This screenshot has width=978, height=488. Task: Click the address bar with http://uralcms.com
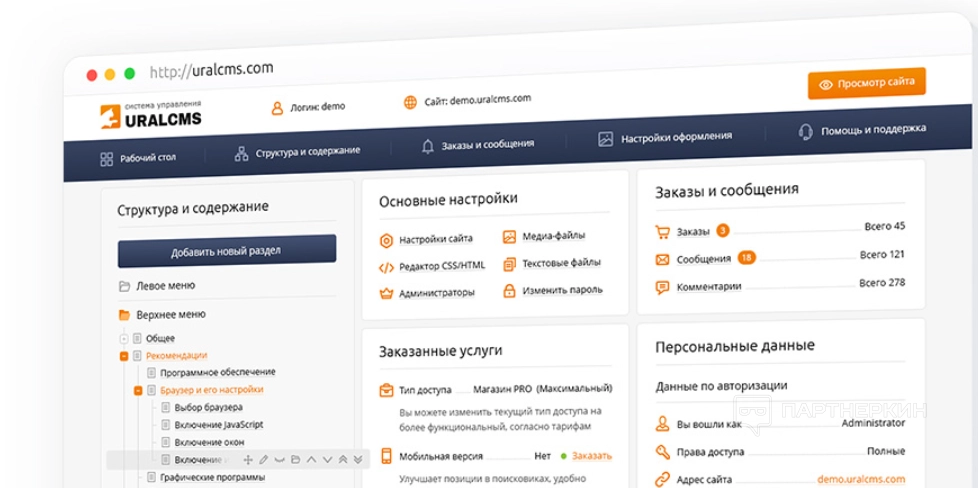211,70
